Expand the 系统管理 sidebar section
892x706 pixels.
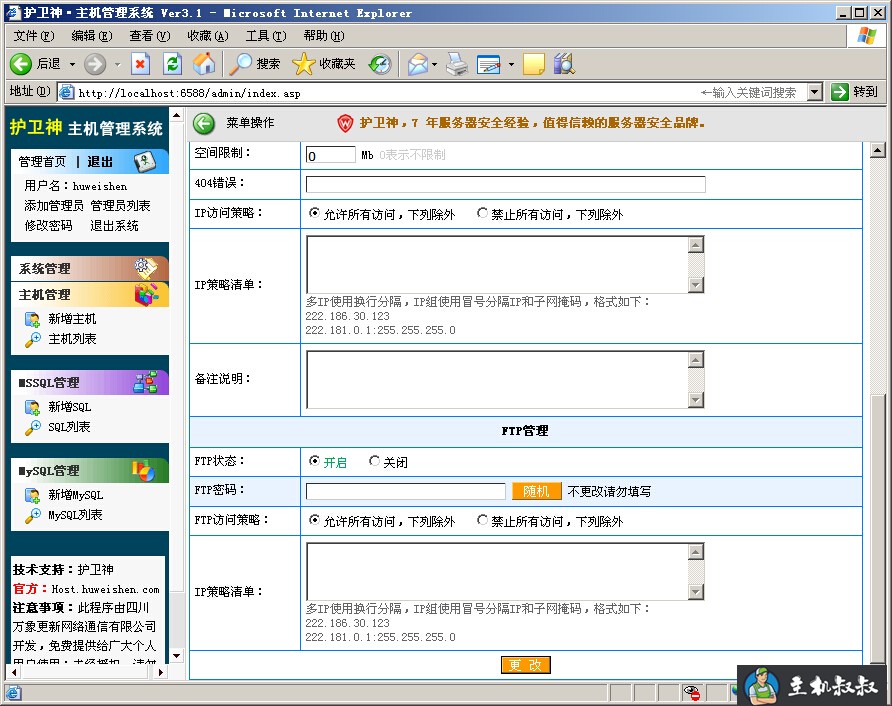pos(89,268)
